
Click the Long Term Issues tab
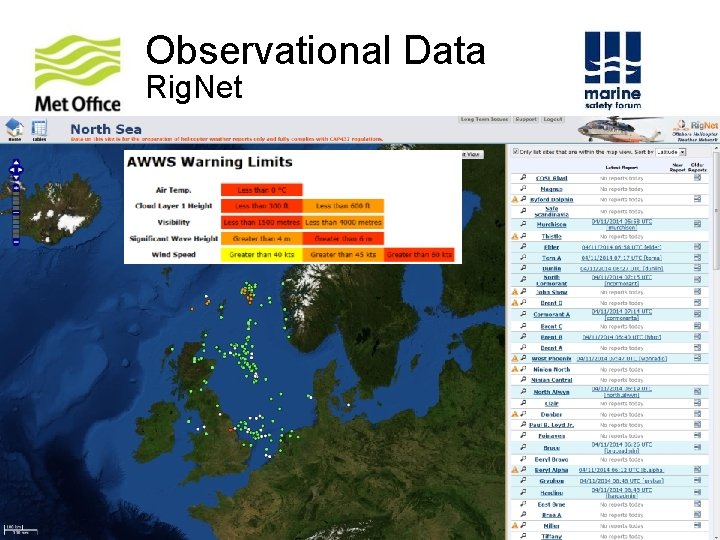484,119
